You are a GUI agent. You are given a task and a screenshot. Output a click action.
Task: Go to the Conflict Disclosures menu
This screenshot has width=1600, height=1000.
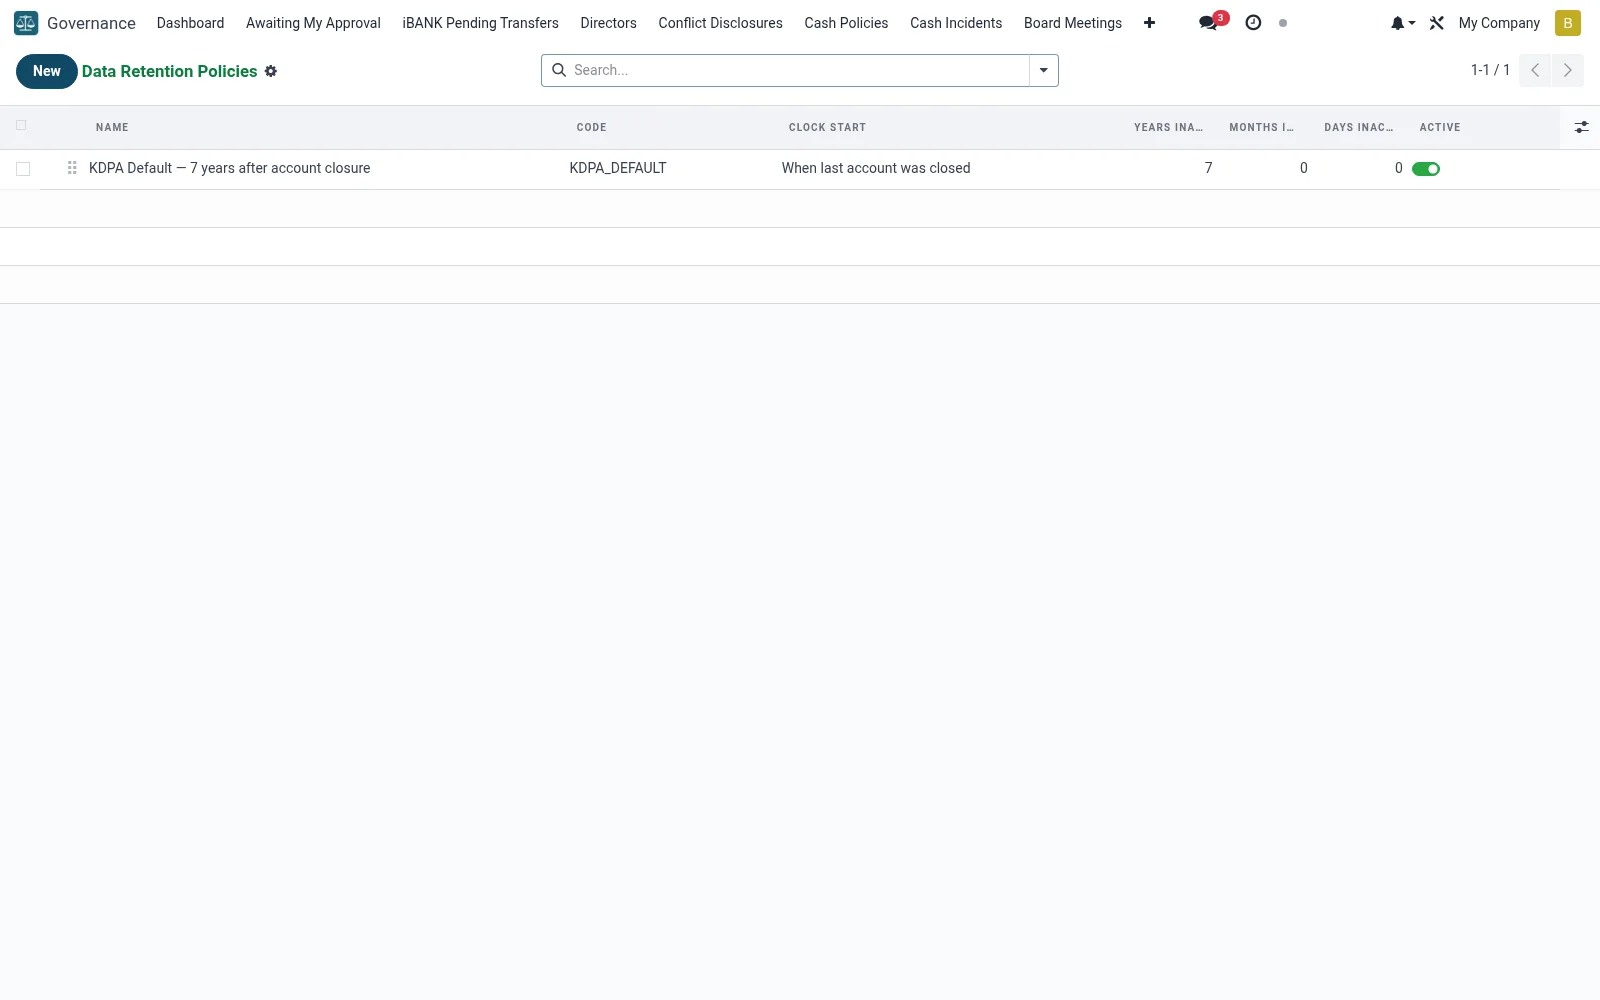pos(720,23)
